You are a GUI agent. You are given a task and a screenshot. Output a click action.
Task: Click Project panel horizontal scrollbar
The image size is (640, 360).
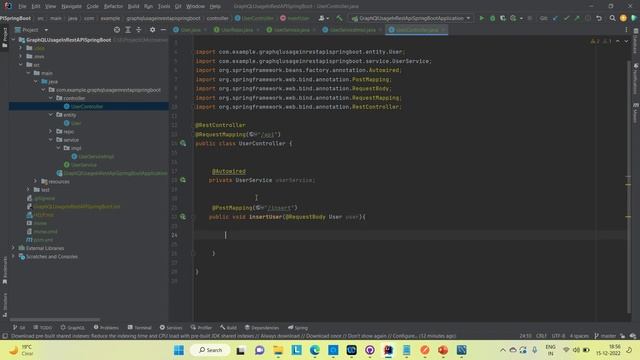55,320
